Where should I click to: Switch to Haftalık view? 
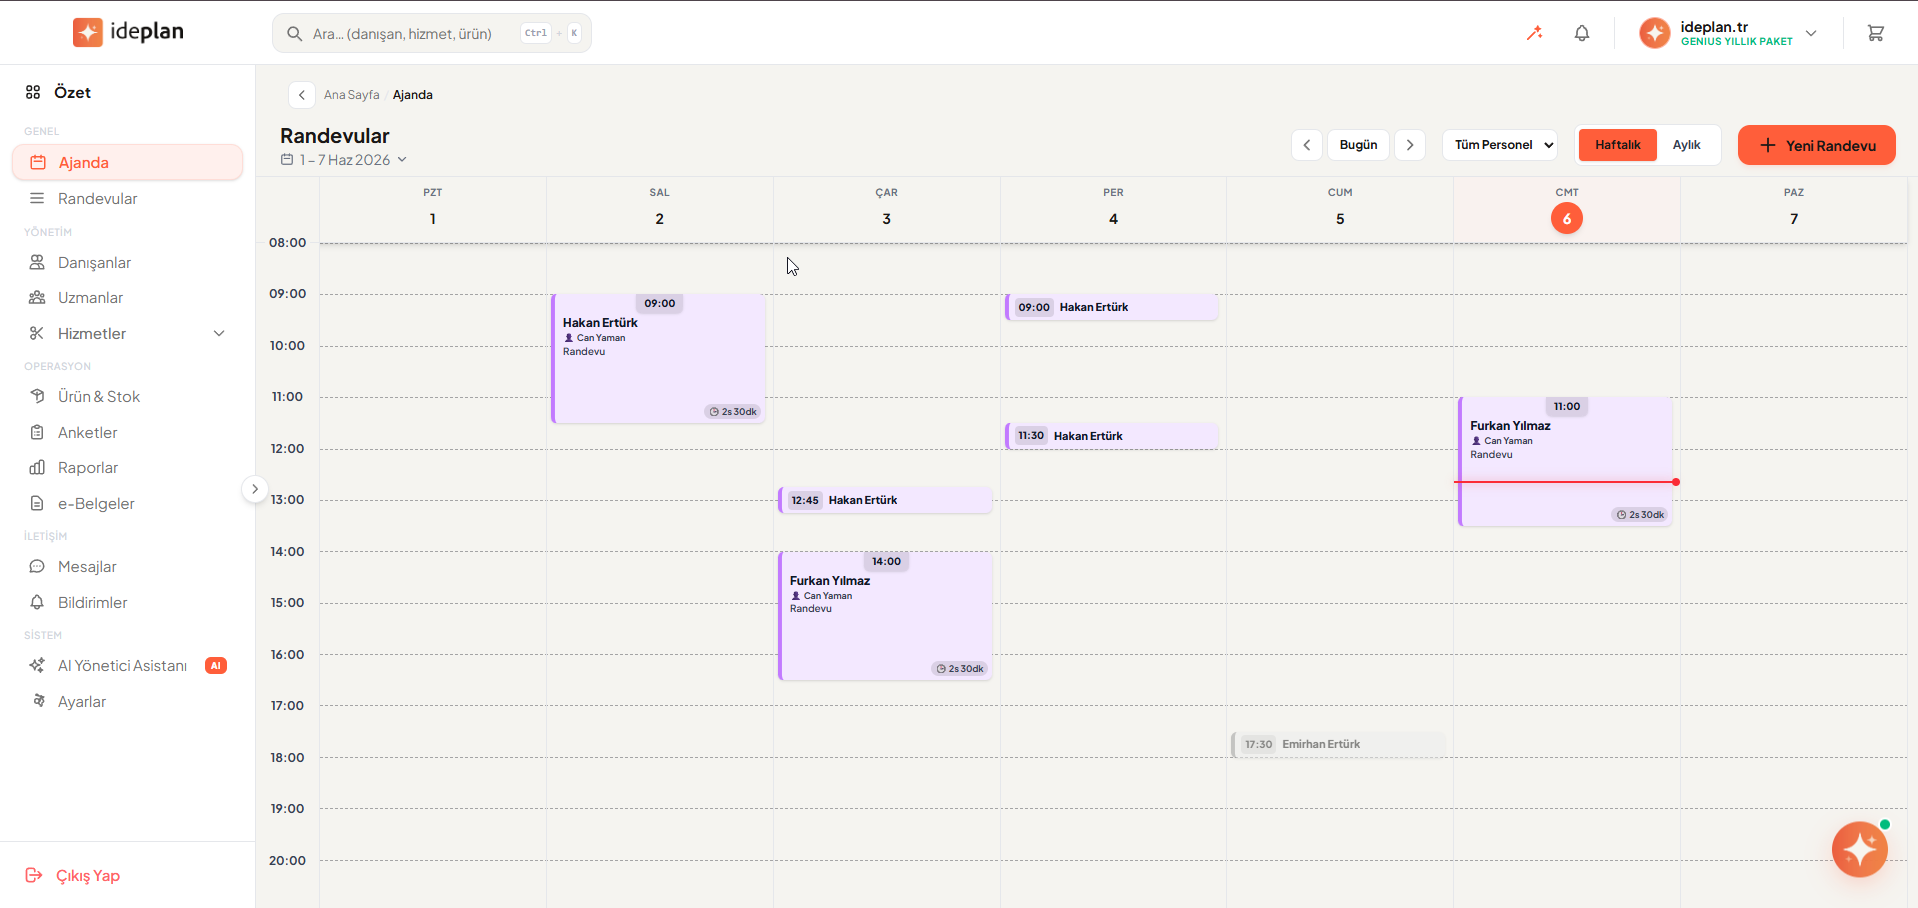pyautogui.click(x=1617, y=145)
